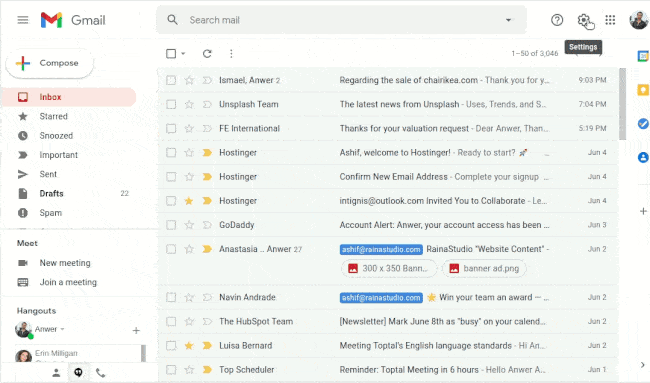Select the Unsplash Team email checkbox
The height and width of the screenshot is (383, 650).
pos(171,104)
